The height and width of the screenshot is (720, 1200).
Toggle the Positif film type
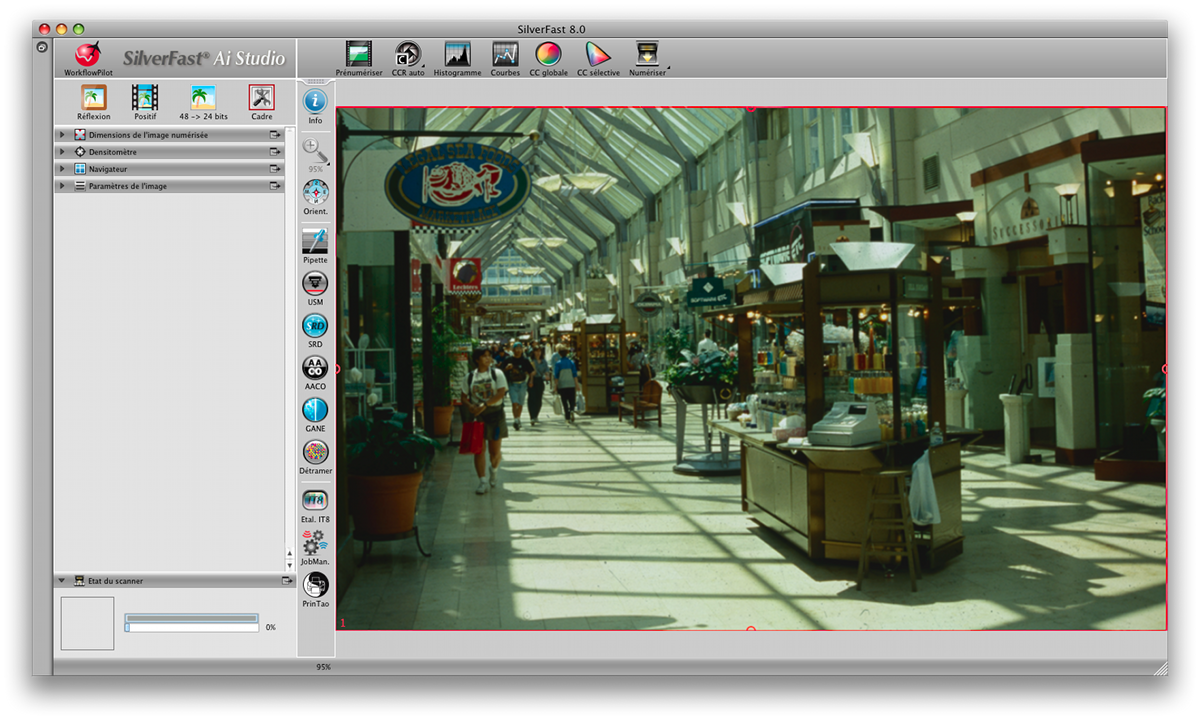[x=145, y=98]
